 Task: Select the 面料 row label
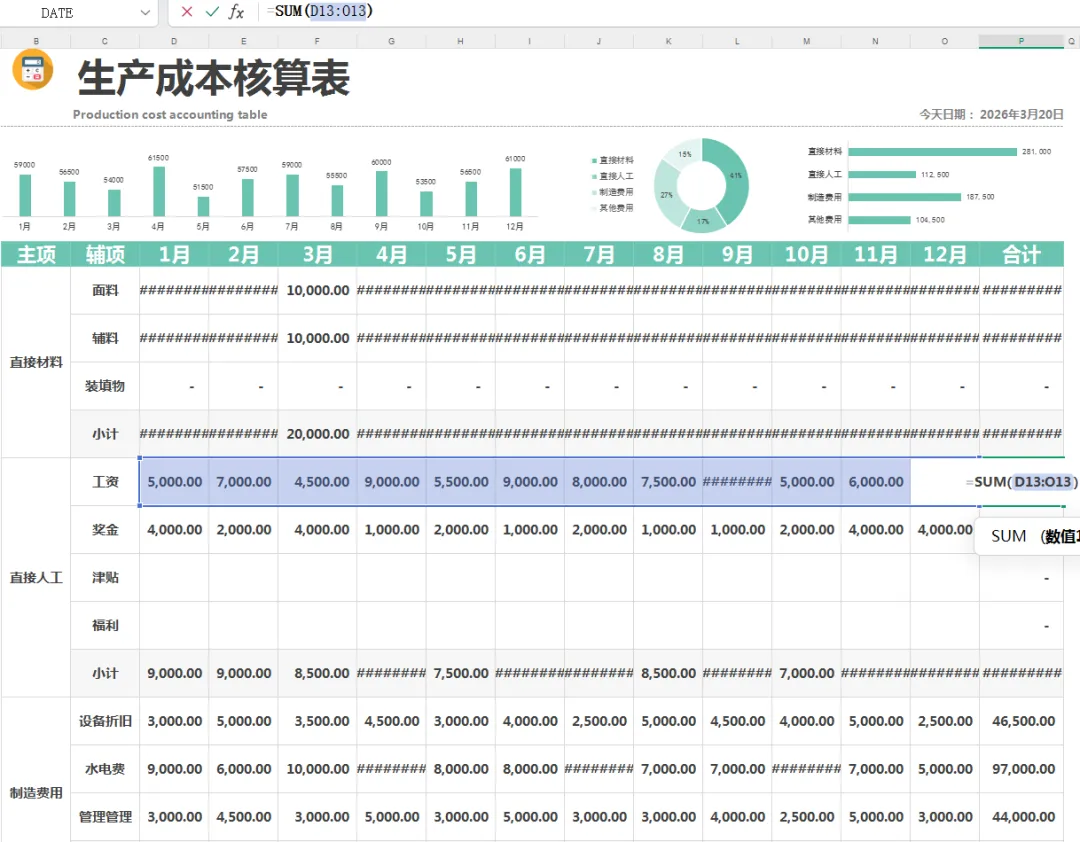[105, 290]
